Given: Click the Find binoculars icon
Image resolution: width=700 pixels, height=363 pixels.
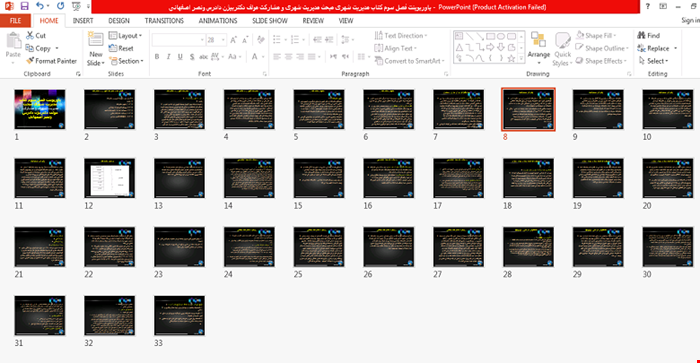Looking at the screenshot, I should 642,35.
